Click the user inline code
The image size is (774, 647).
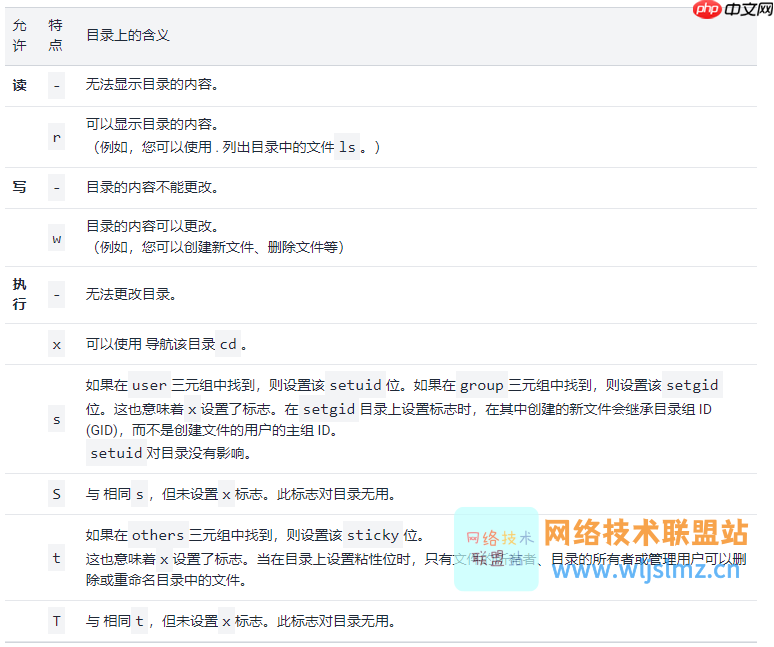click(149, 385)
